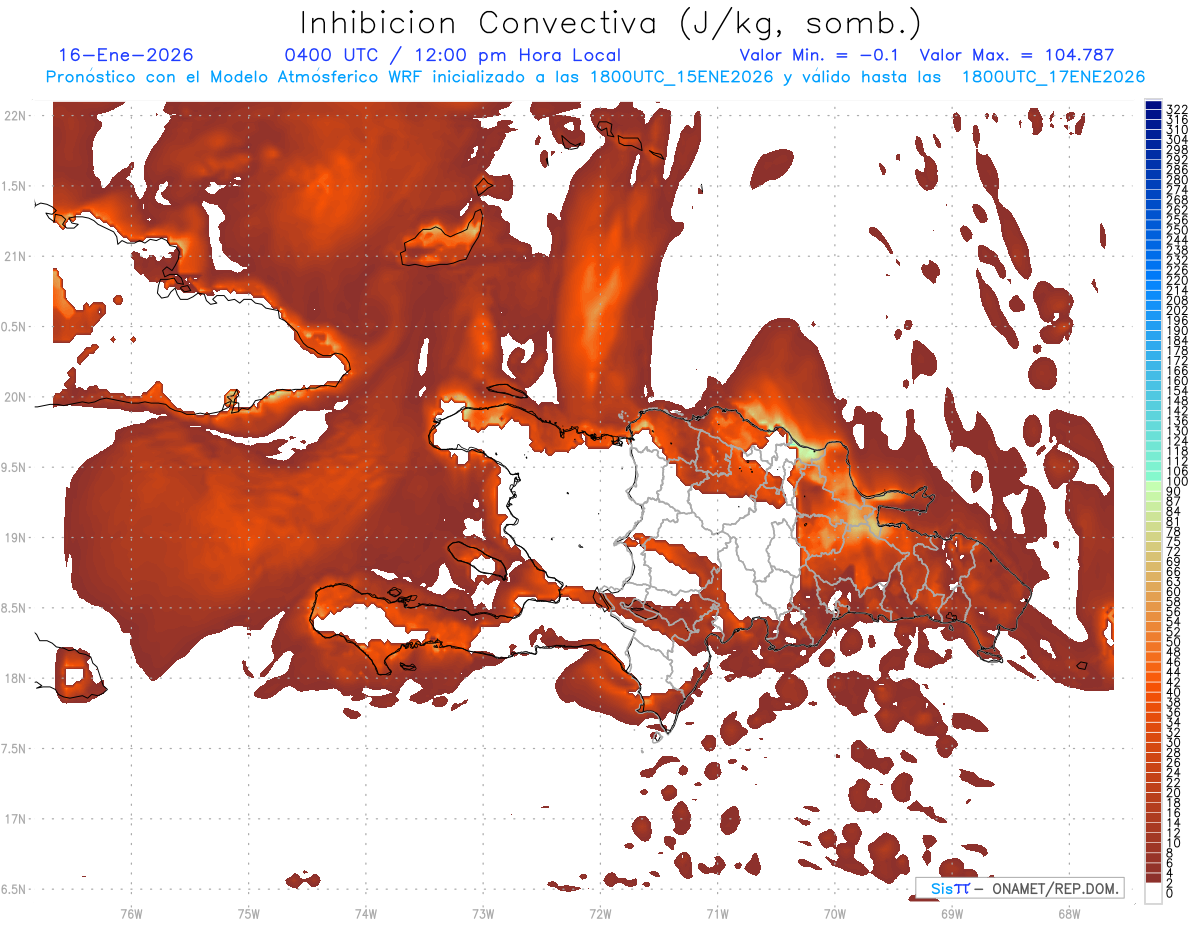Click the colorbar value label "322"
The width and height of the screenshot is (1200, 927).
[1177, 109]
